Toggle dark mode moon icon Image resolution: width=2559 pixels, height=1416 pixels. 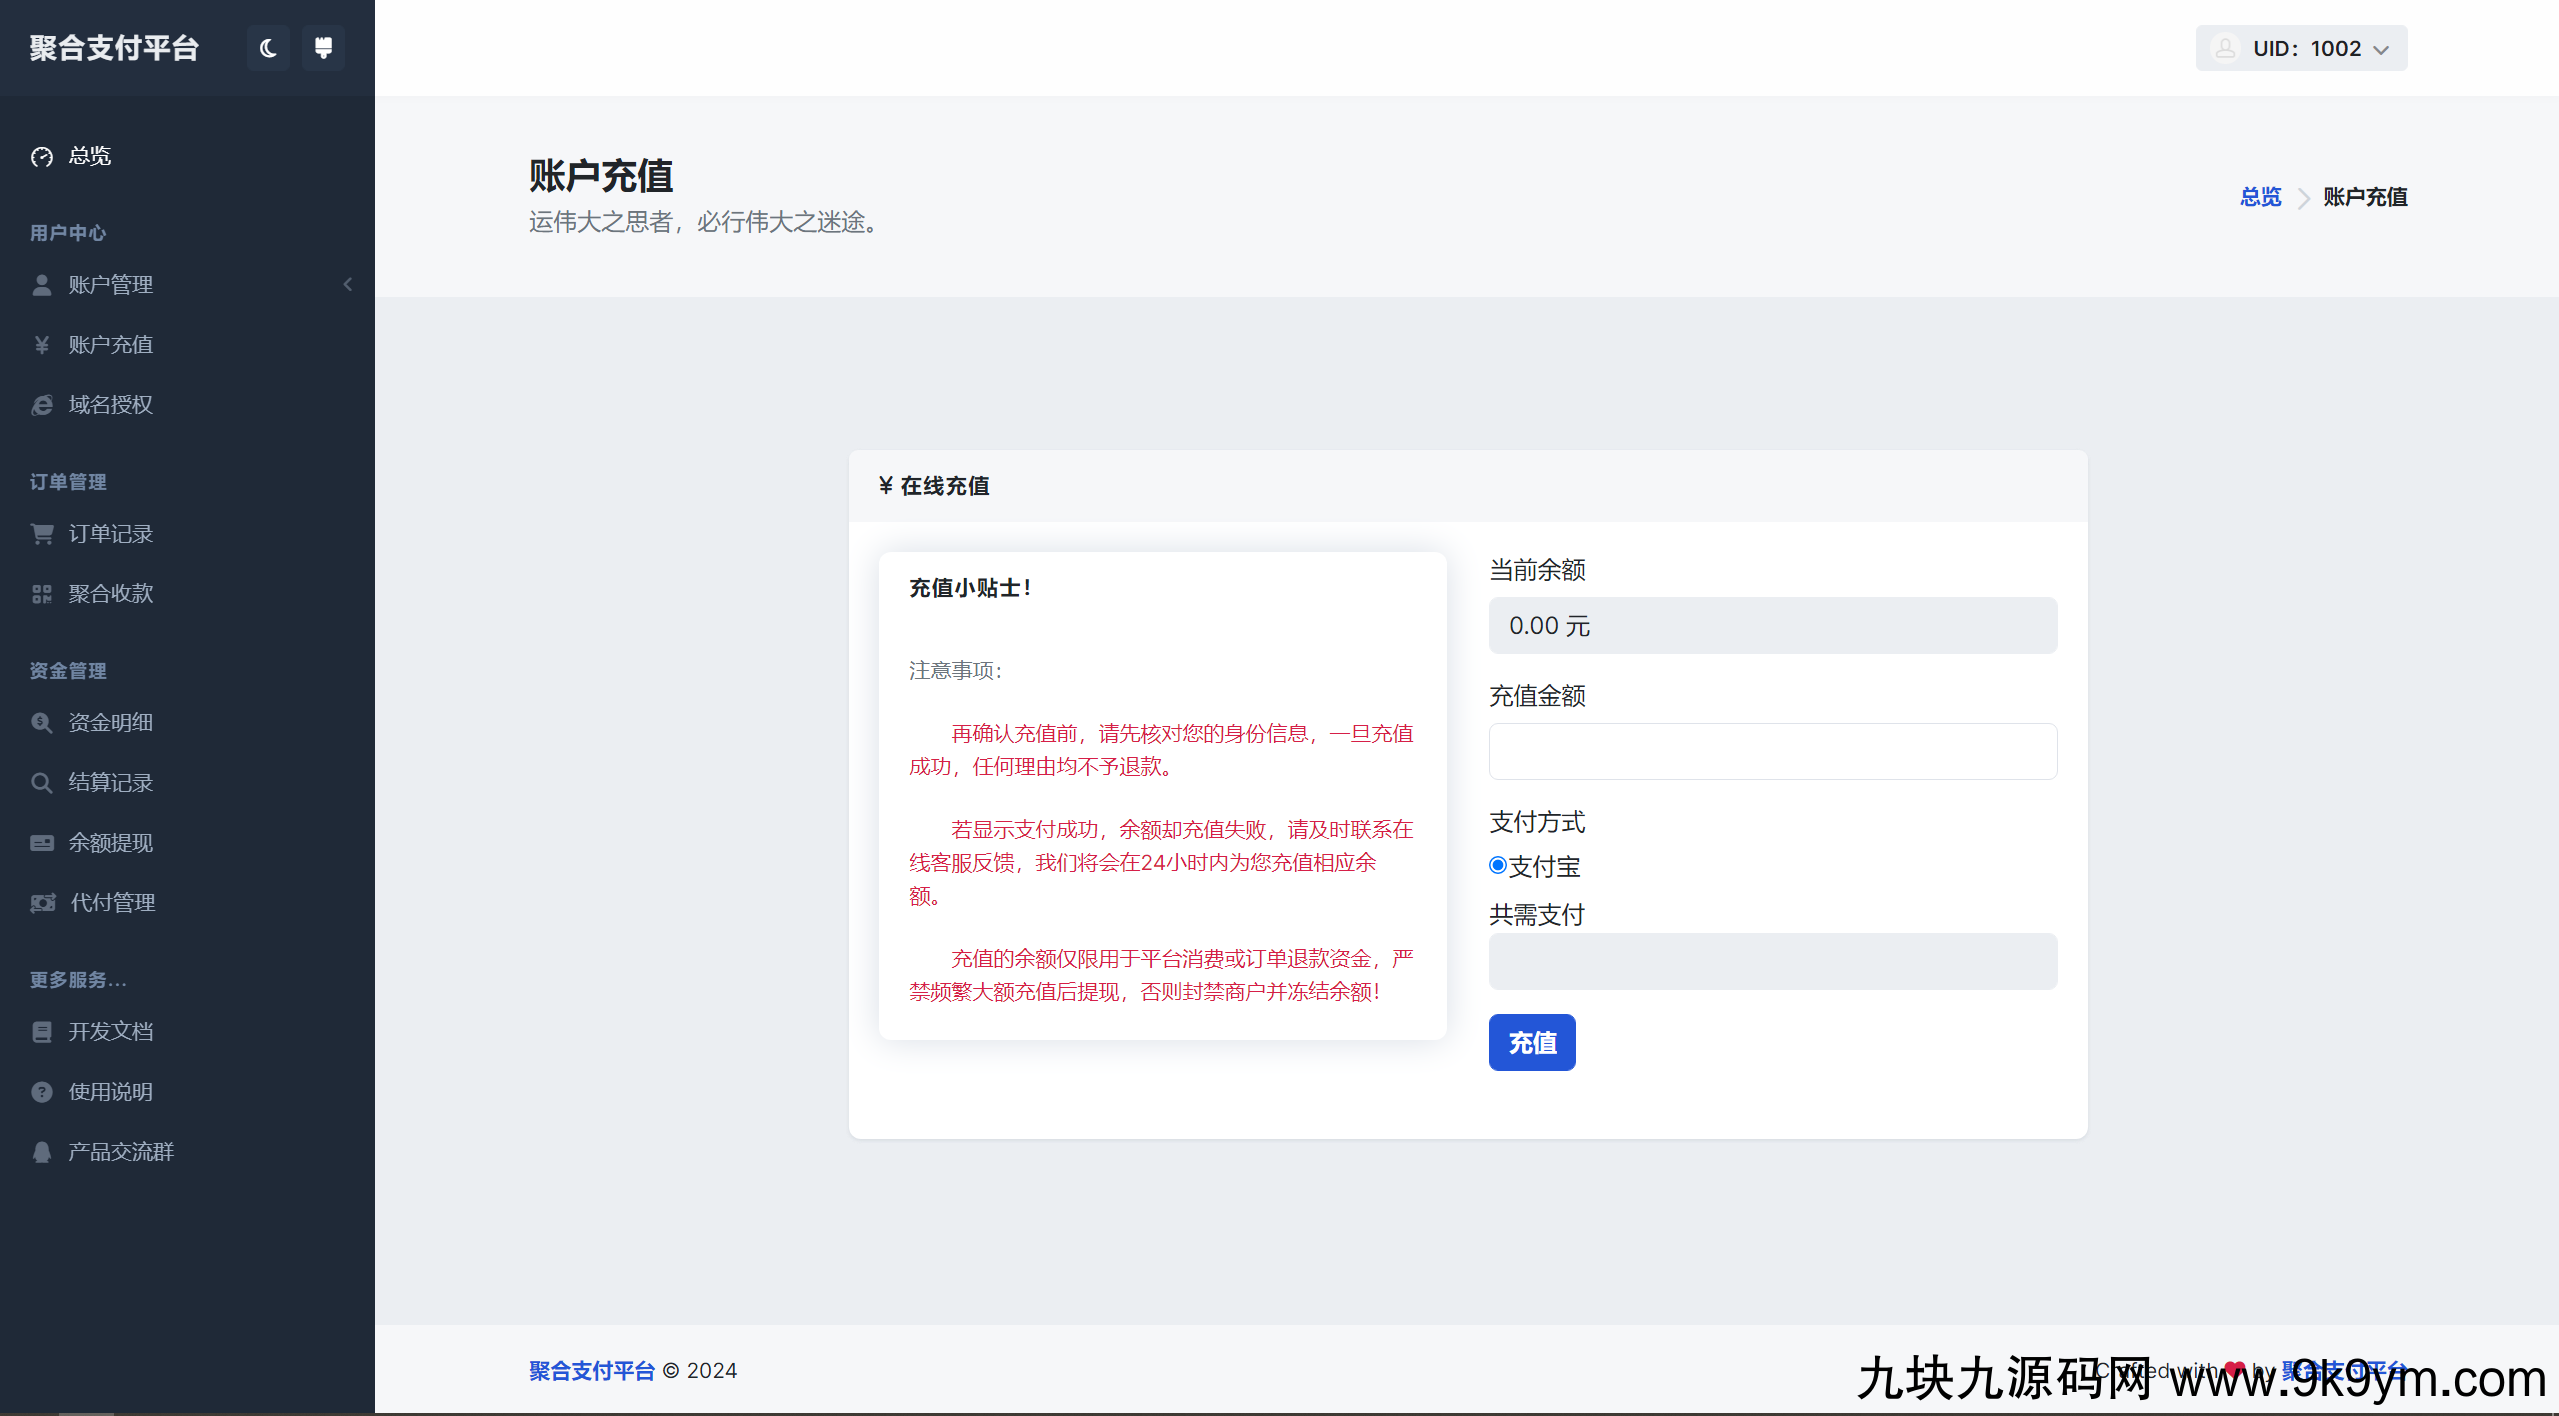click(x=268, y=48)
